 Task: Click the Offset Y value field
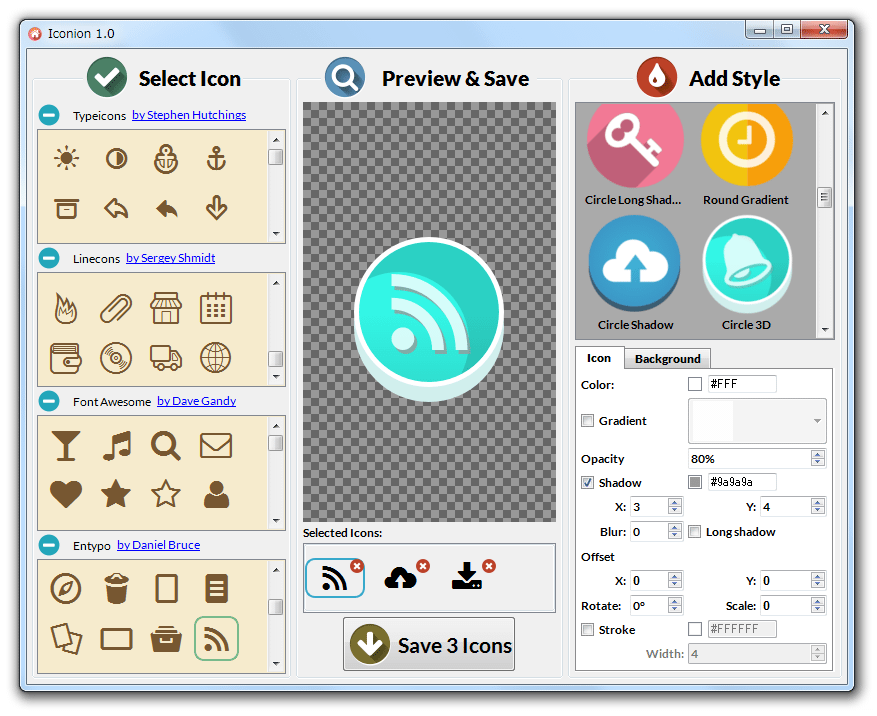[x=785, y=581]
